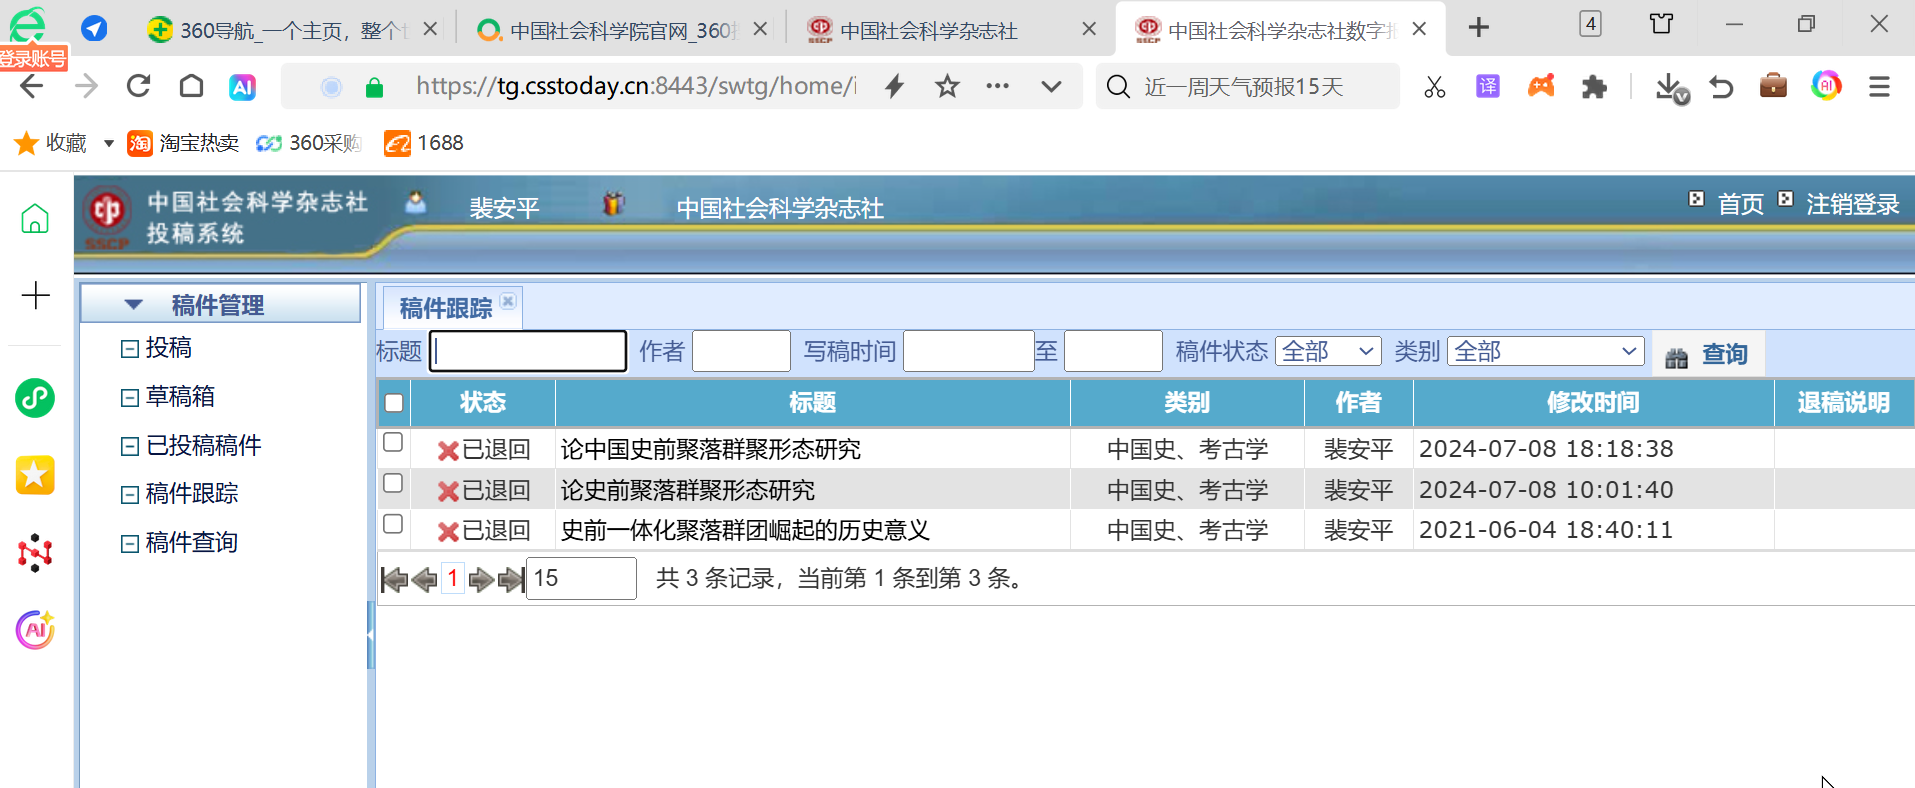The width and height of the screenshot is (1915, 788).
Task: Open the scissors screenshot tool icon
Action: point(1434,87)
